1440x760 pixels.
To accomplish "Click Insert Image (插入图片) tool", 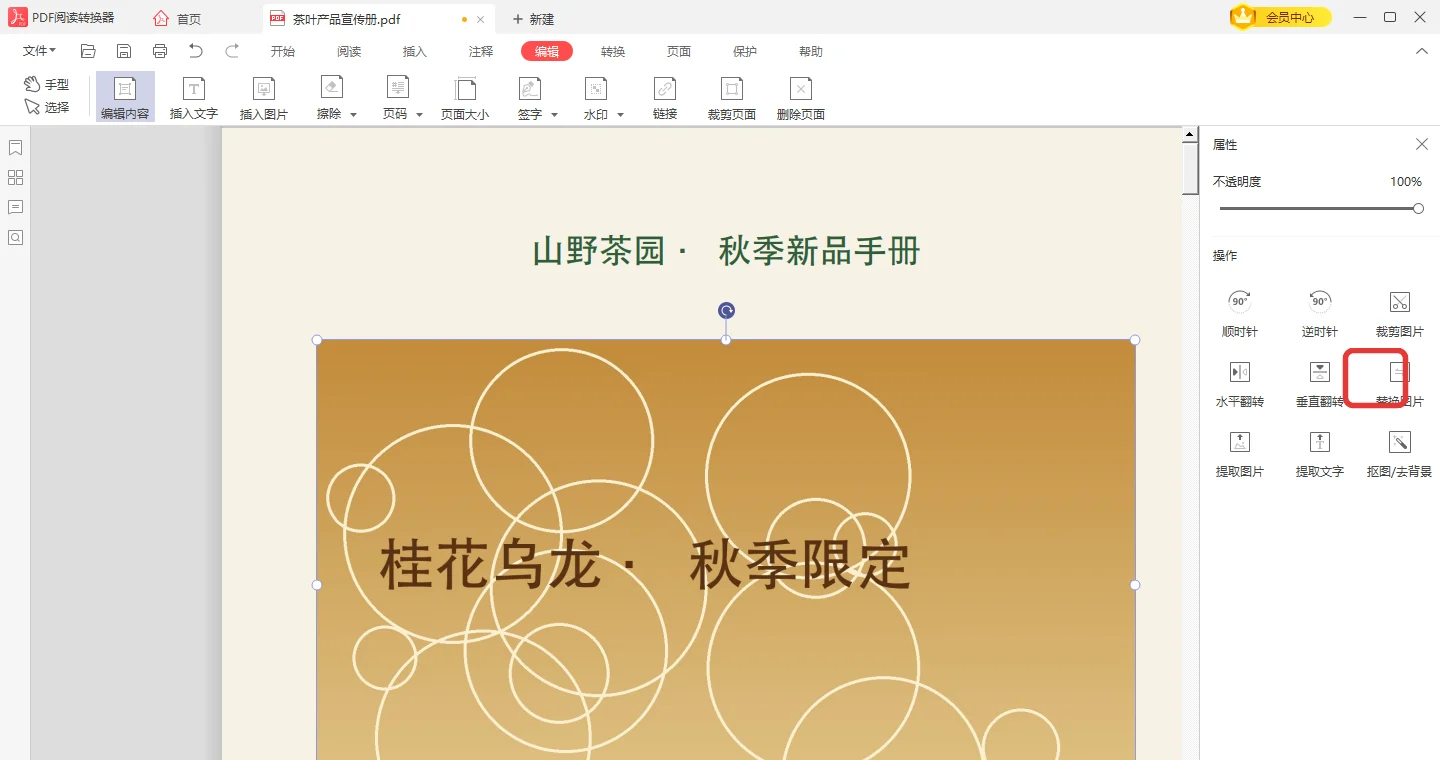I will (x=264, y=97).
